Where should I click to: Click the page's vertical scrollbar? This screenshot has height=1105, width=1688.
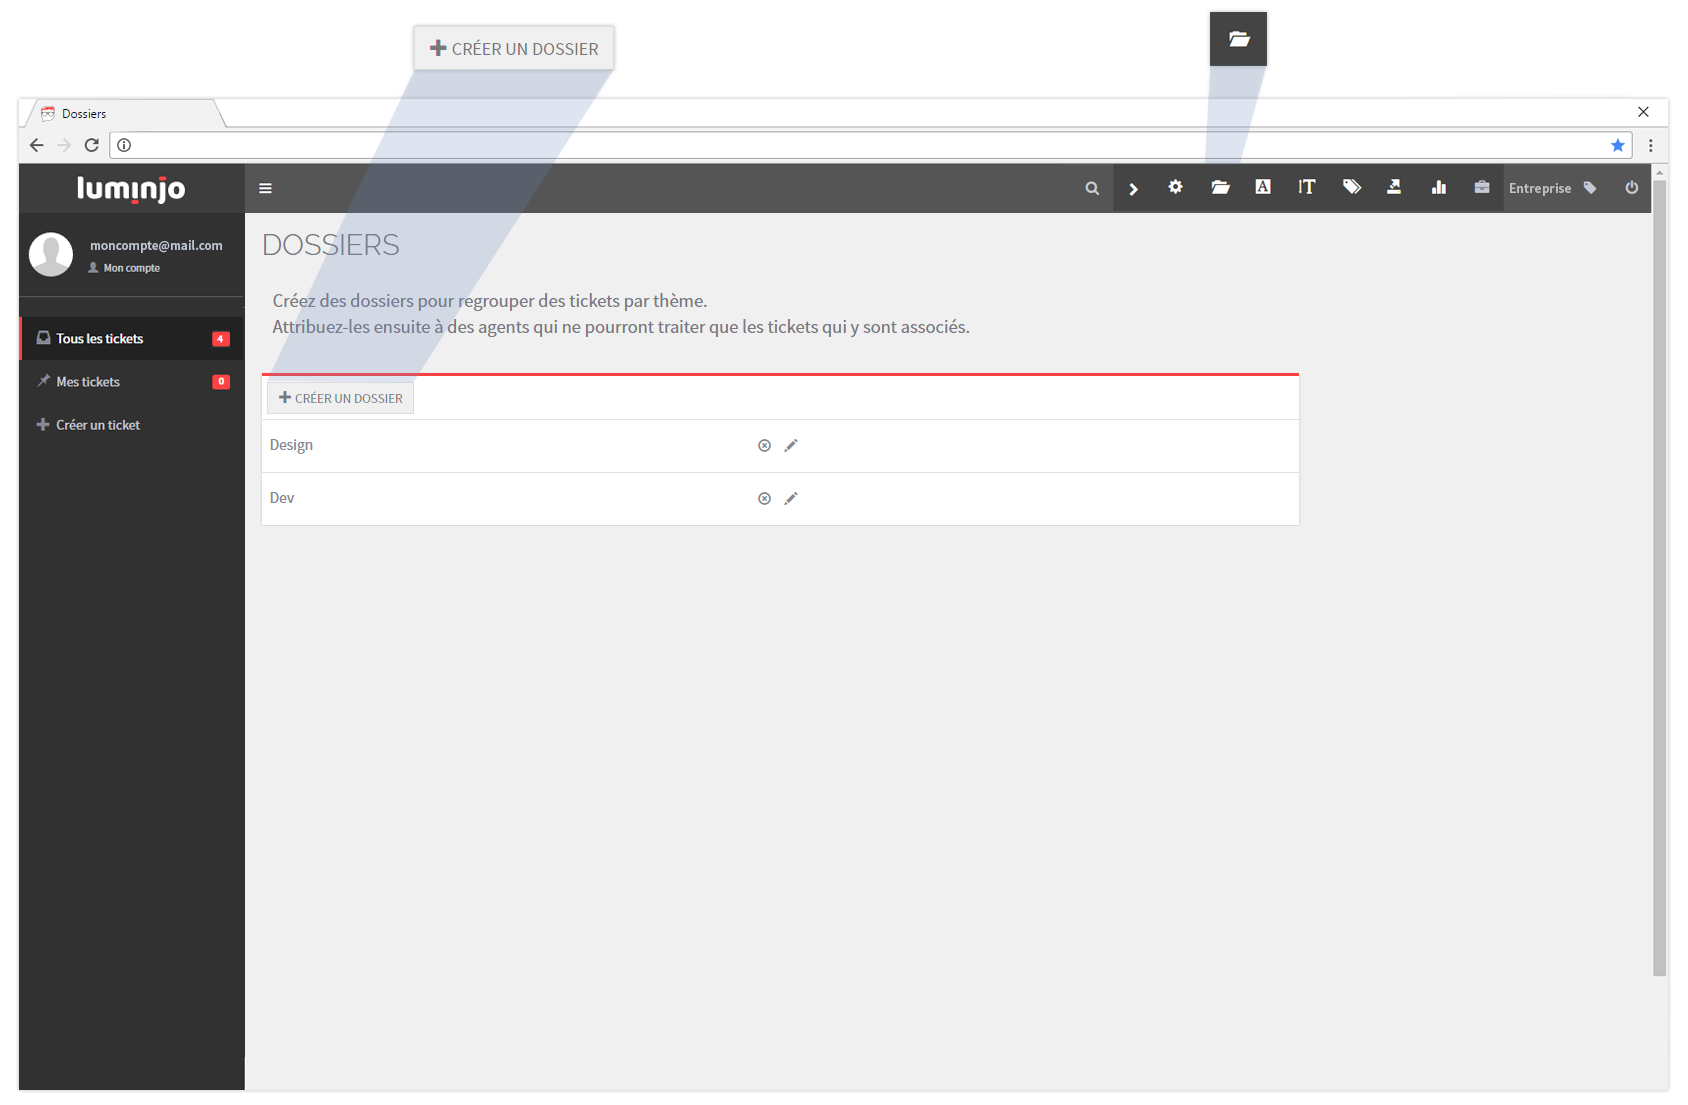click(1660, 570)
